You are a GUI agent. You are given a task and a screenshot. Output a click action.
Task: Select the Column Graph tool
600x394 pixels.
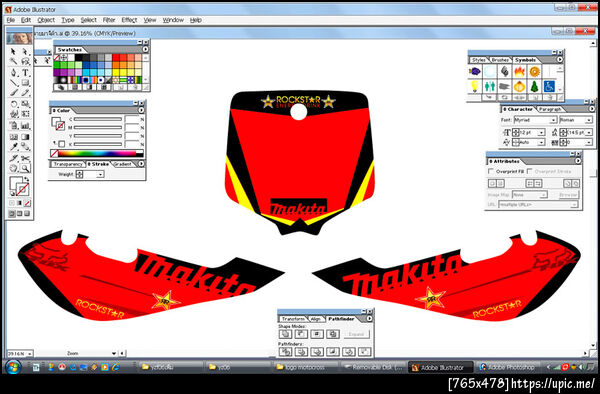pos(25,125)
